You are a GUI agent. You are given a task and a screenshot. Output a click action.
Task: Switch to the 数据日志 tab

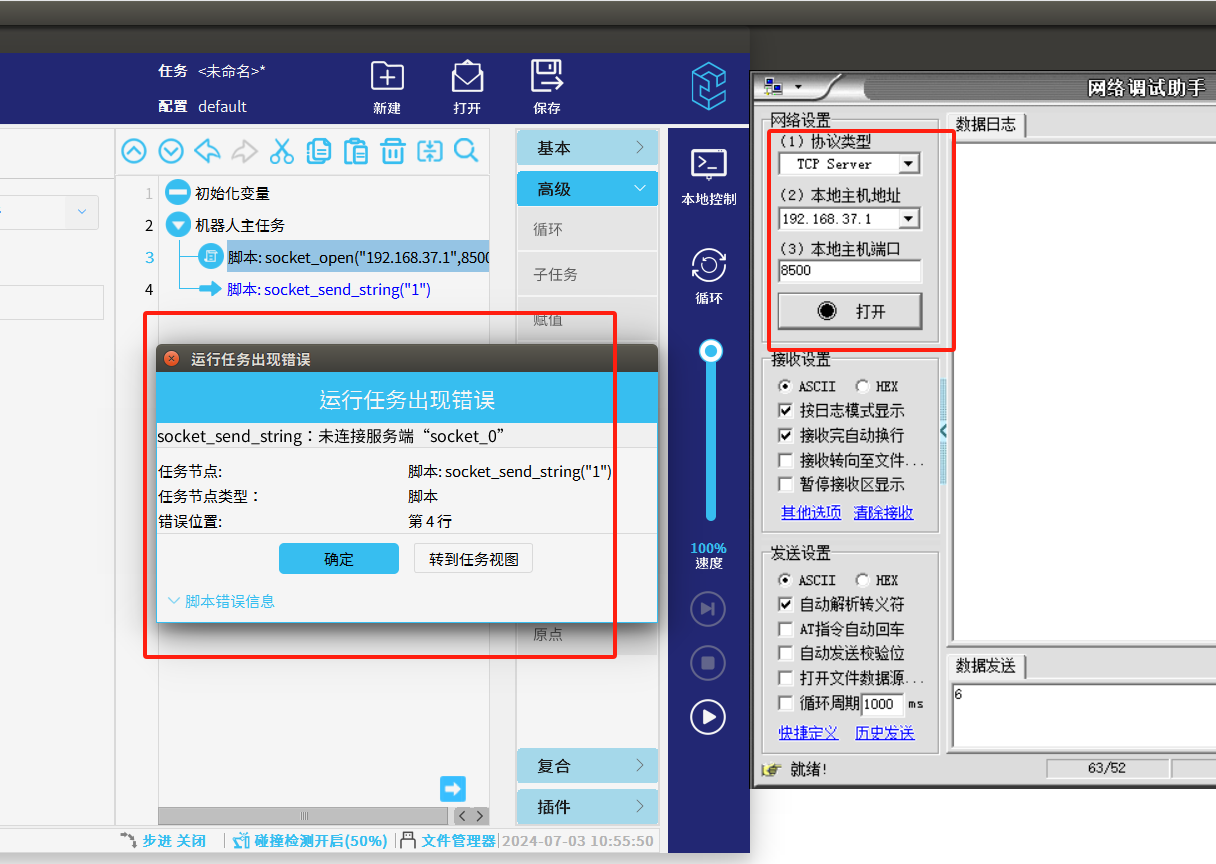985,124
